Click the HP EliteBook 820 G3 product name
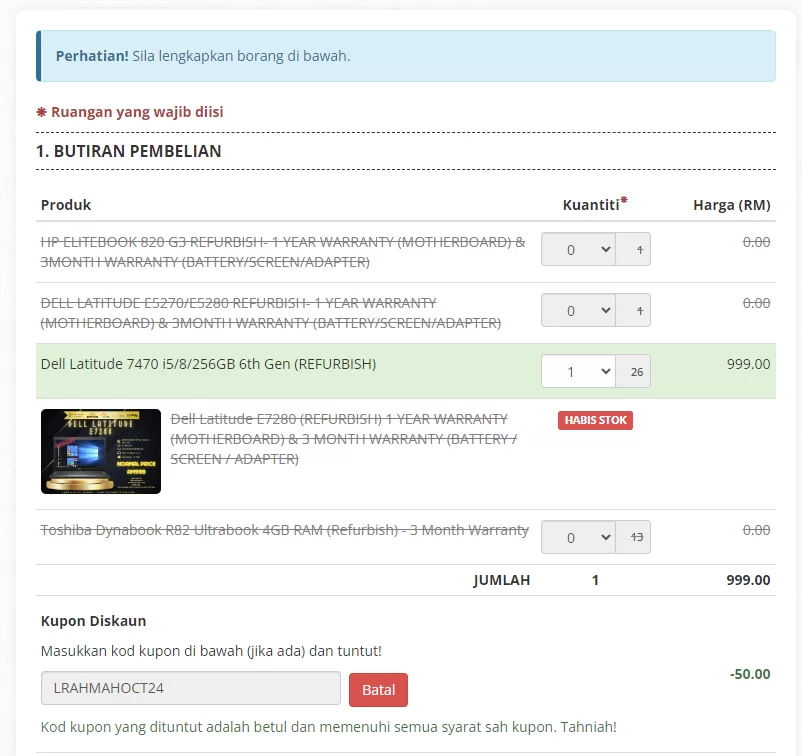Screen dimensions: 802x756 click(283, 252)
